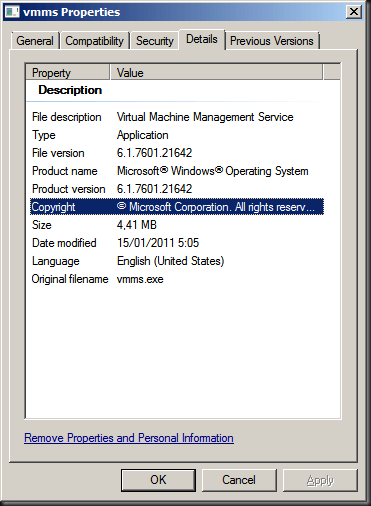Open the Compatibility tab

94,41
